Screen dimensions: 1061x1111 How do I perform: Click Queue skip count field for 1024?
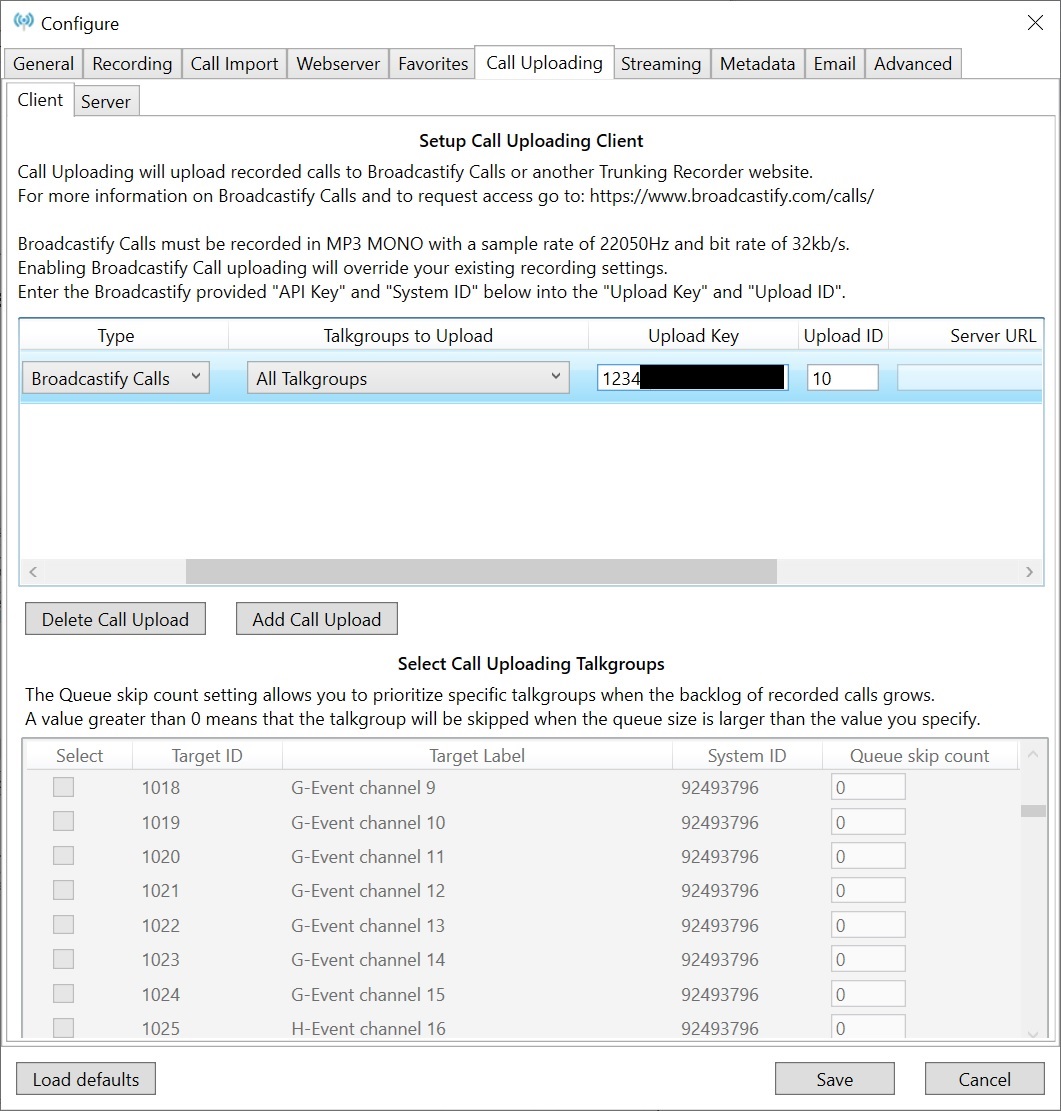[868, 994]
